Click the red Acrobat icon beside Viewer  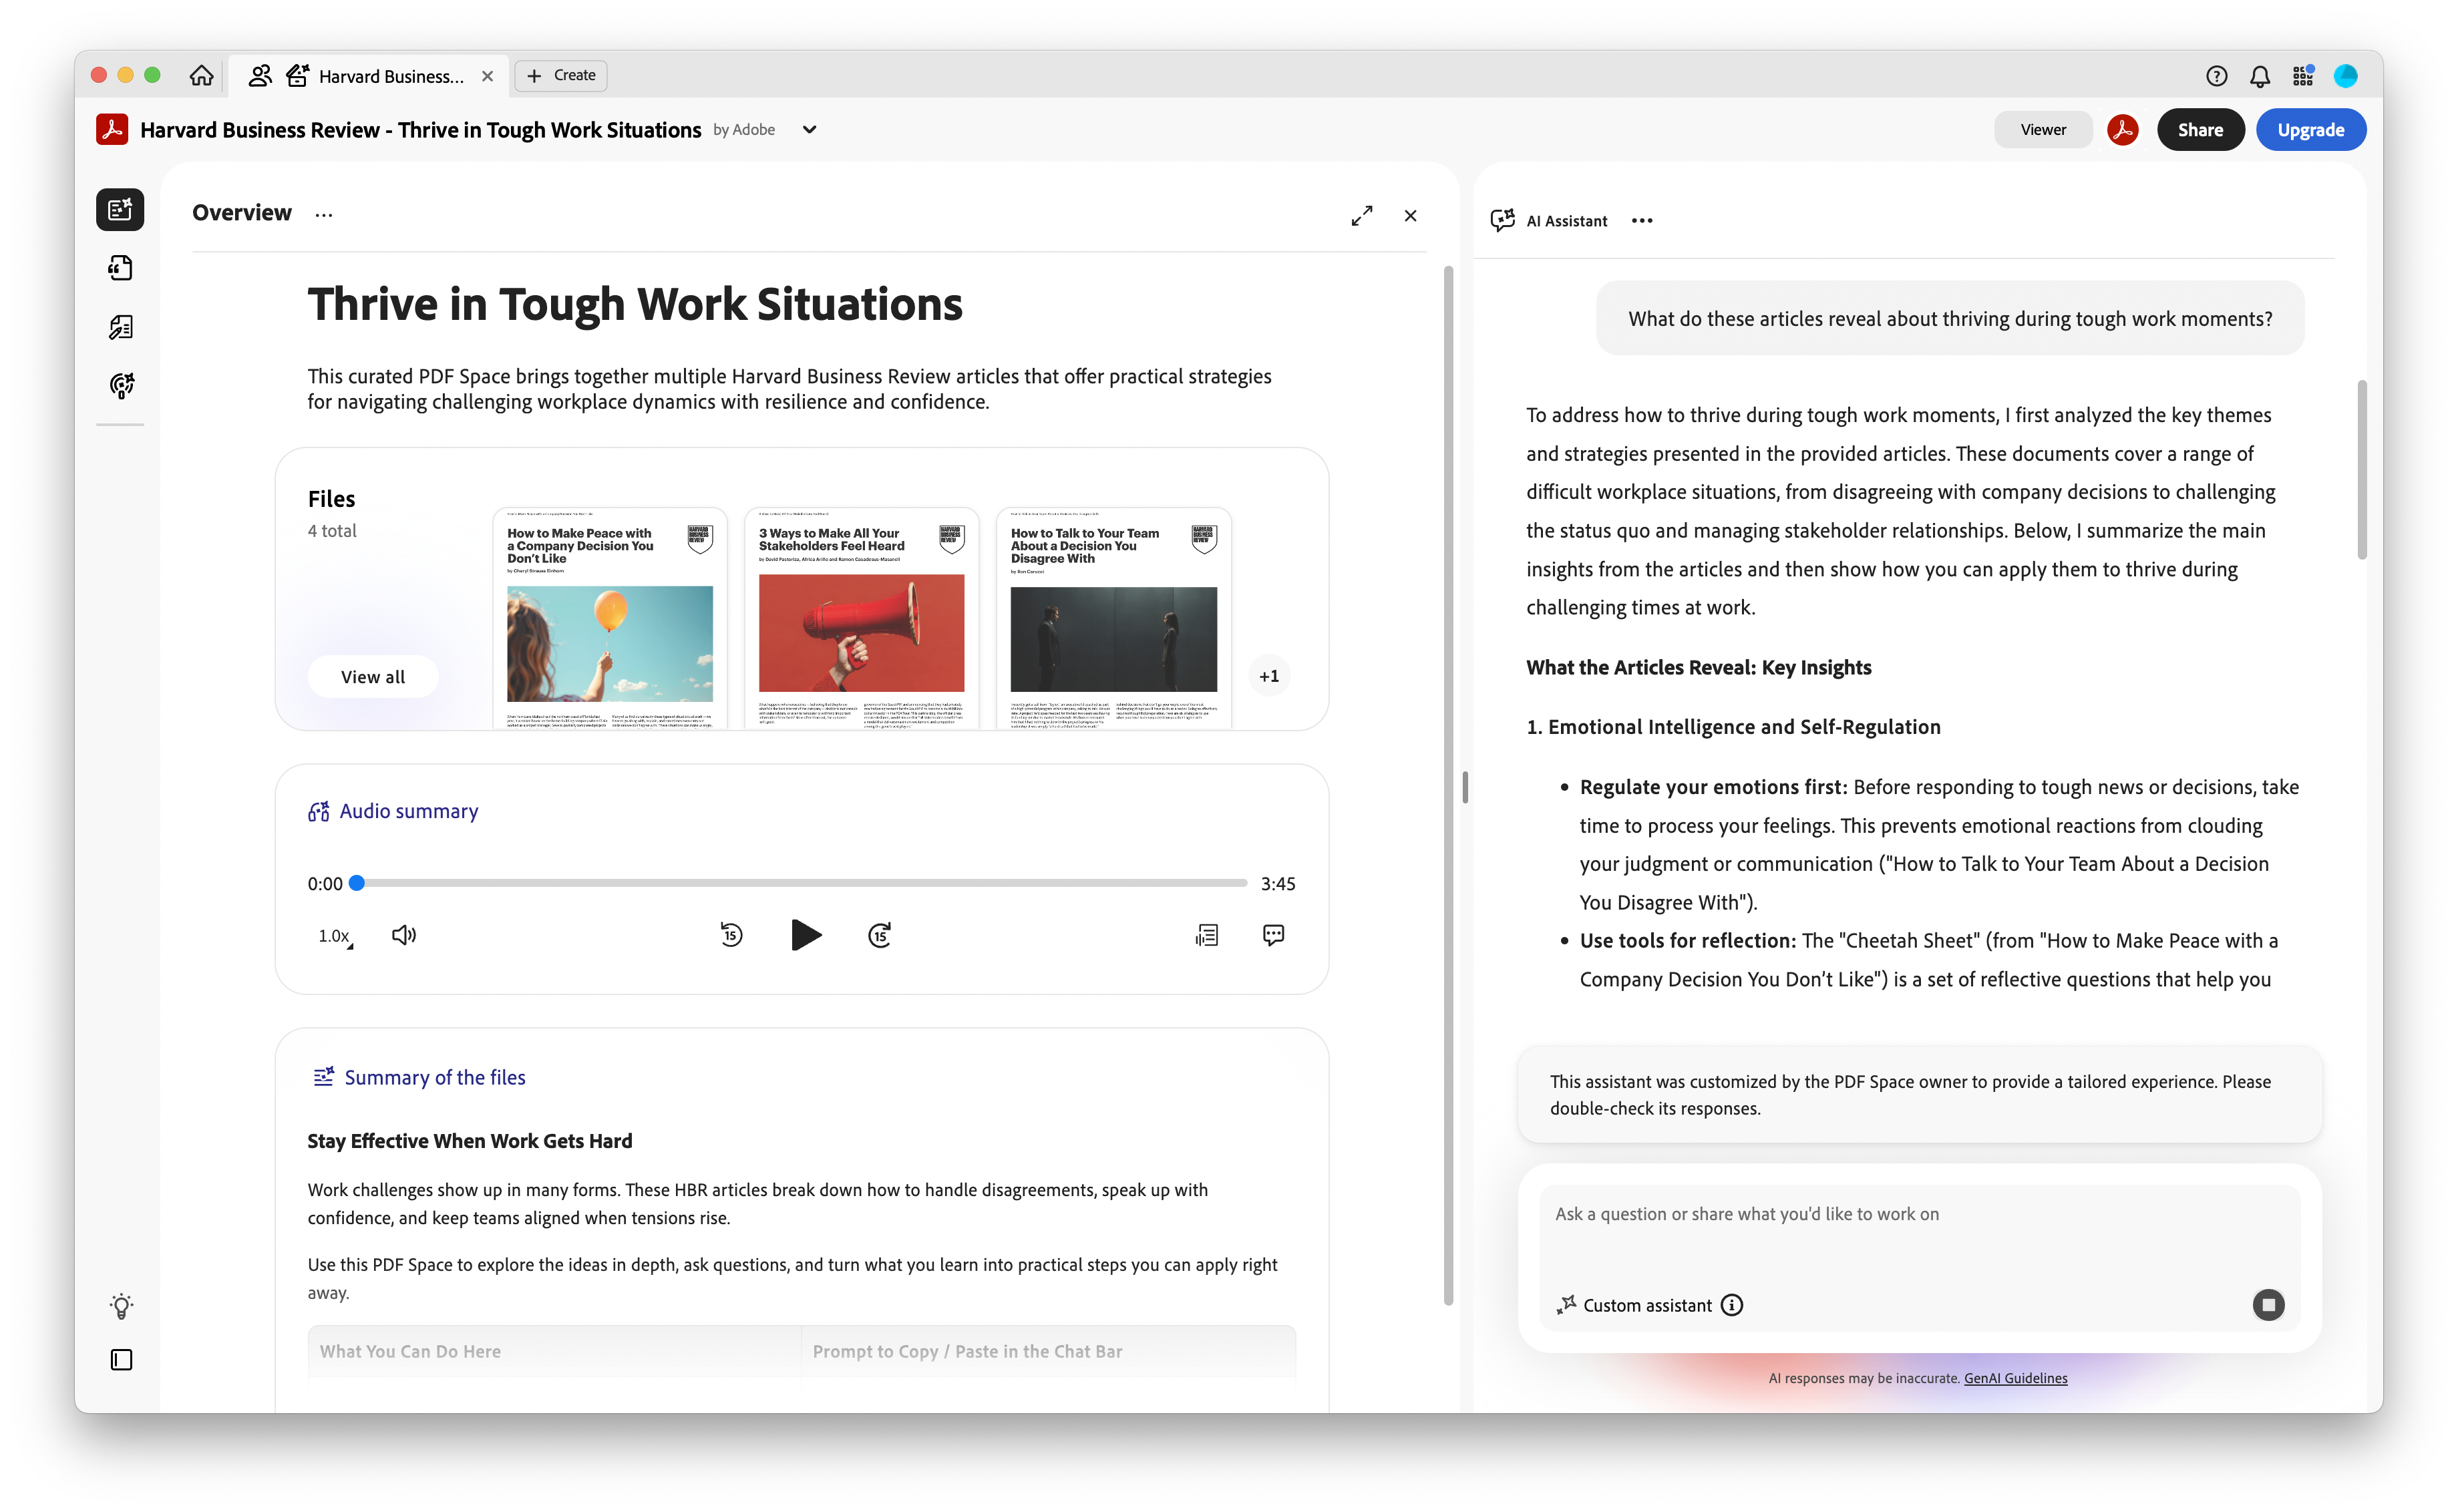point(2123,130)
